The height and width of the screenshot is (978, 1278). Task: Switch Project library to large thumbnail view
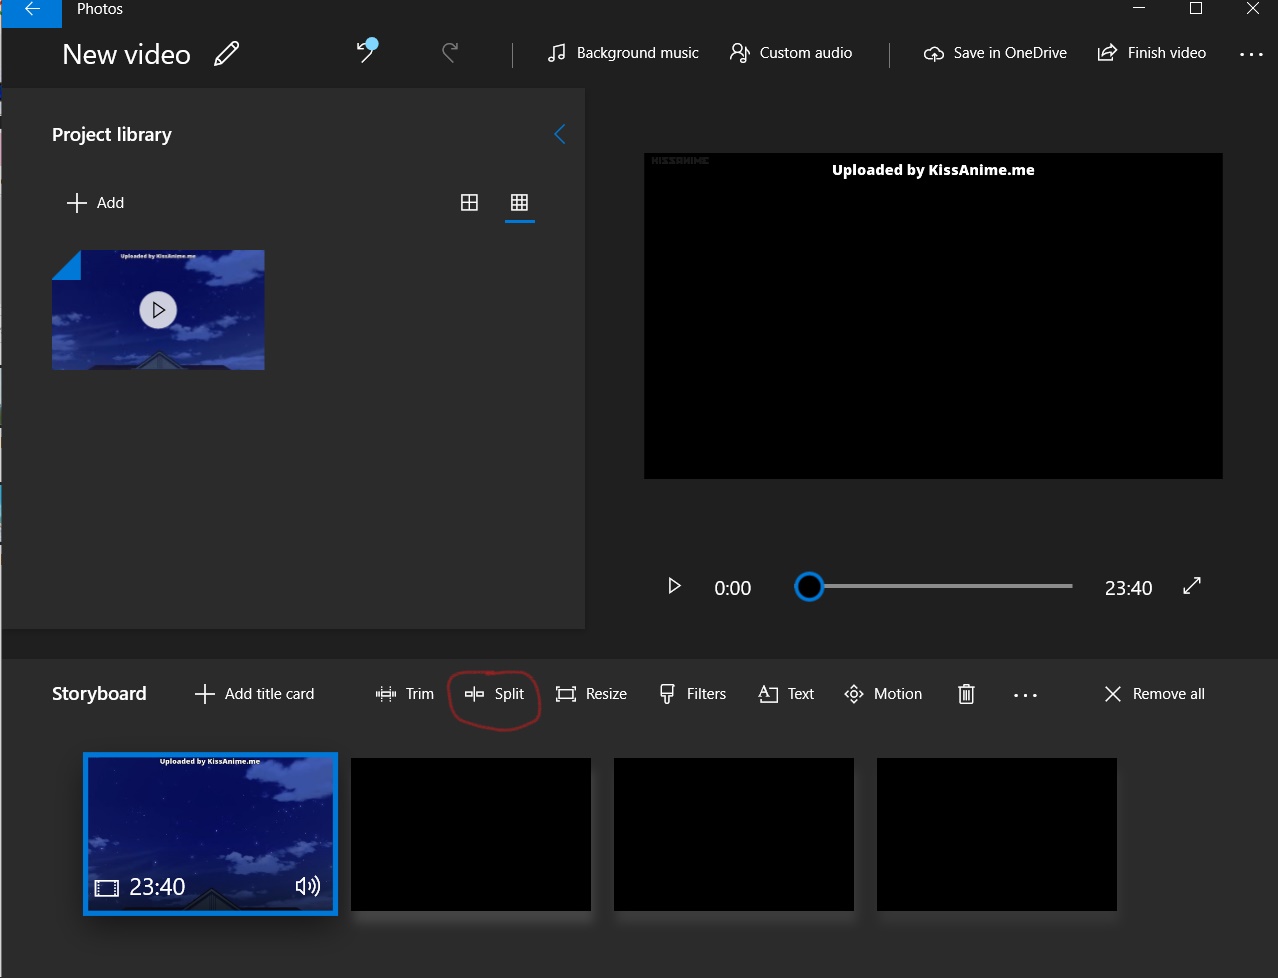point(469,202)
